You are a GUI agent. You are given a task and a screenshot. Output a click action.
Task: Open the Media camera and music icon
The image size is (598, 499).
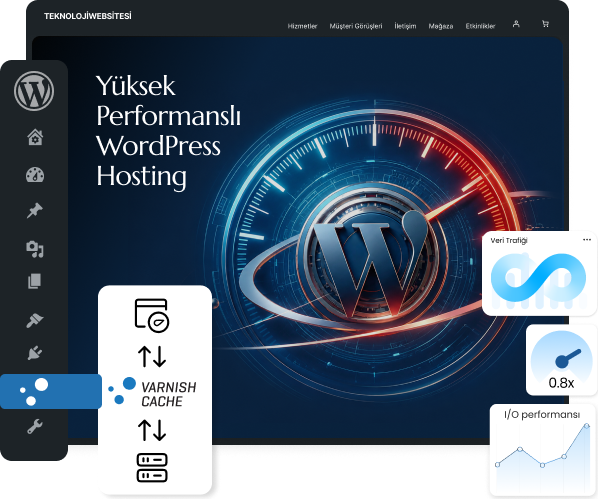(35, 249)
